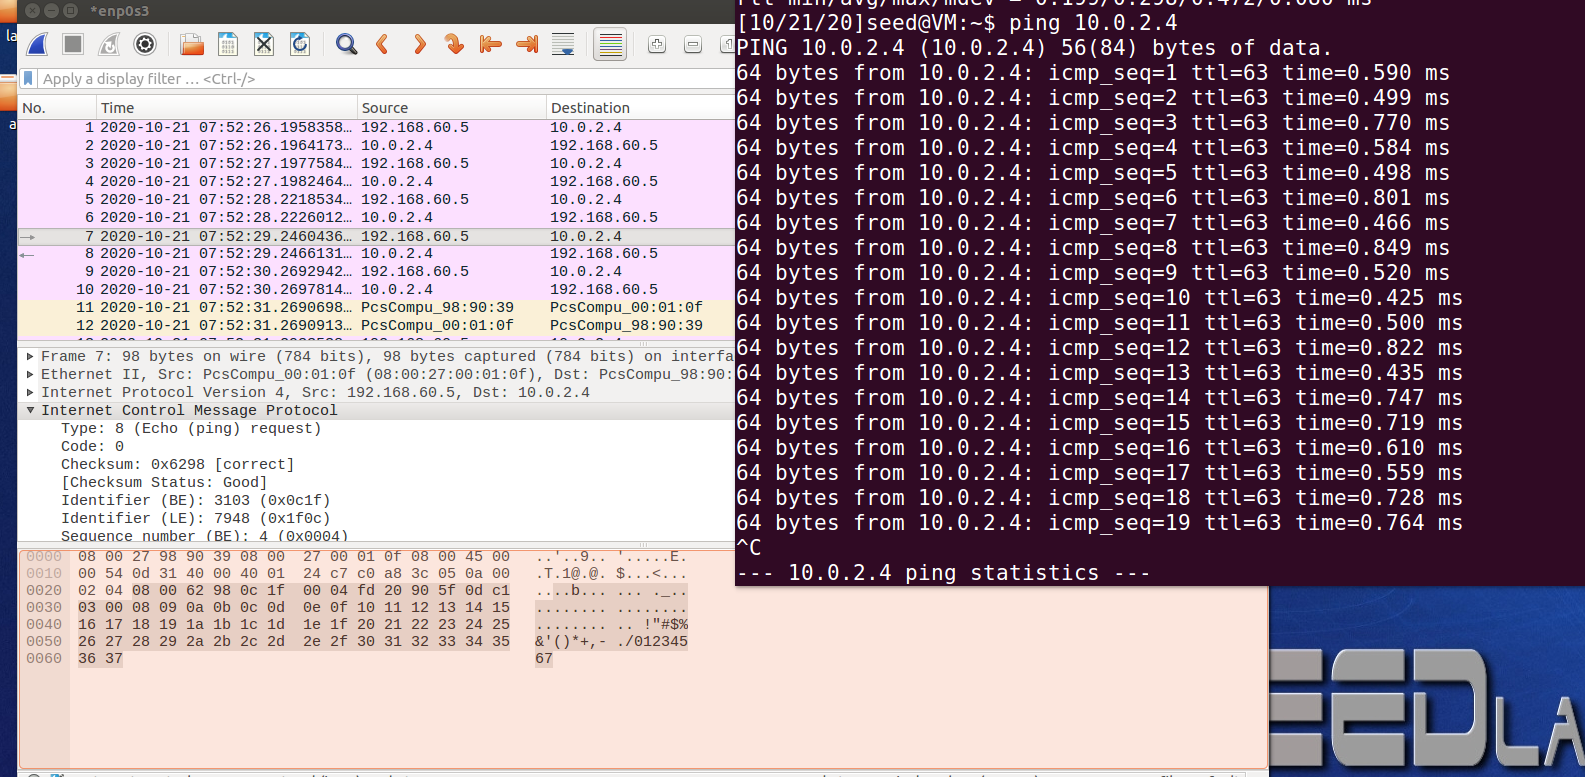Select the Checksum: 0x6298 field
This screenshot has width=1585, height=777.
pos(177,464)
